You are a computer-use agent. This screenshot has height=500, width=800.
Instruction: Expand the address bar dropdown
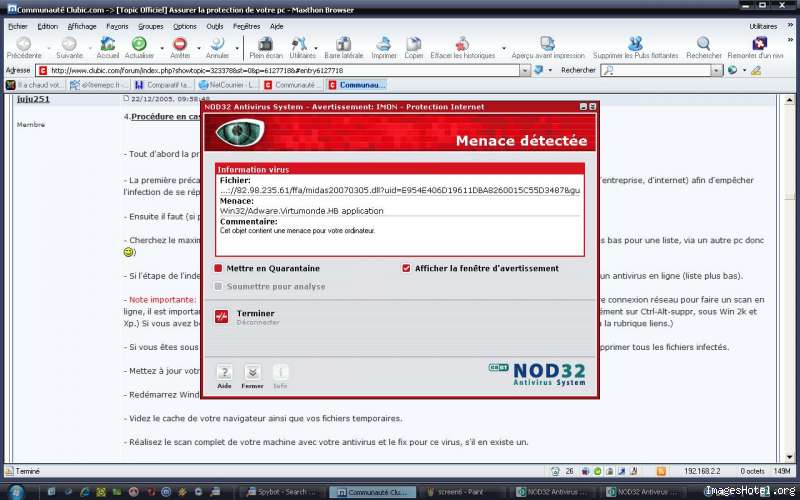525,70
